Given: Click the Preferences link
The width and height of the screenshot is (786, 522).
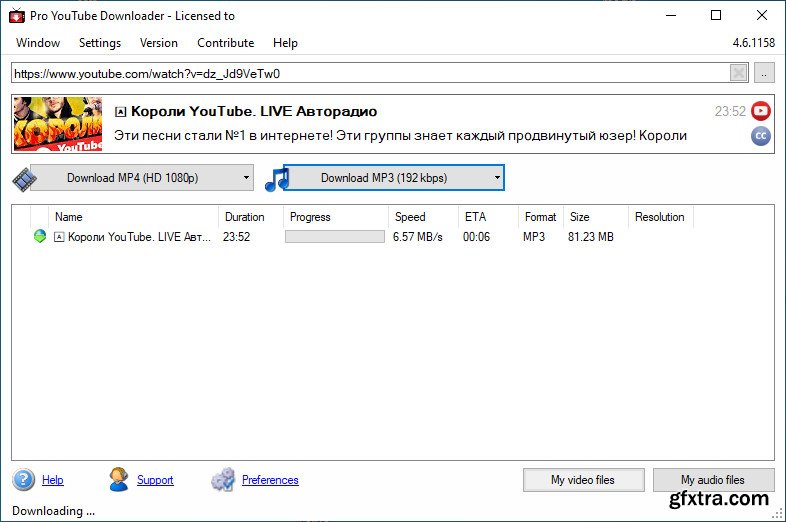Looking at the screenshot, I should (270, 480).
